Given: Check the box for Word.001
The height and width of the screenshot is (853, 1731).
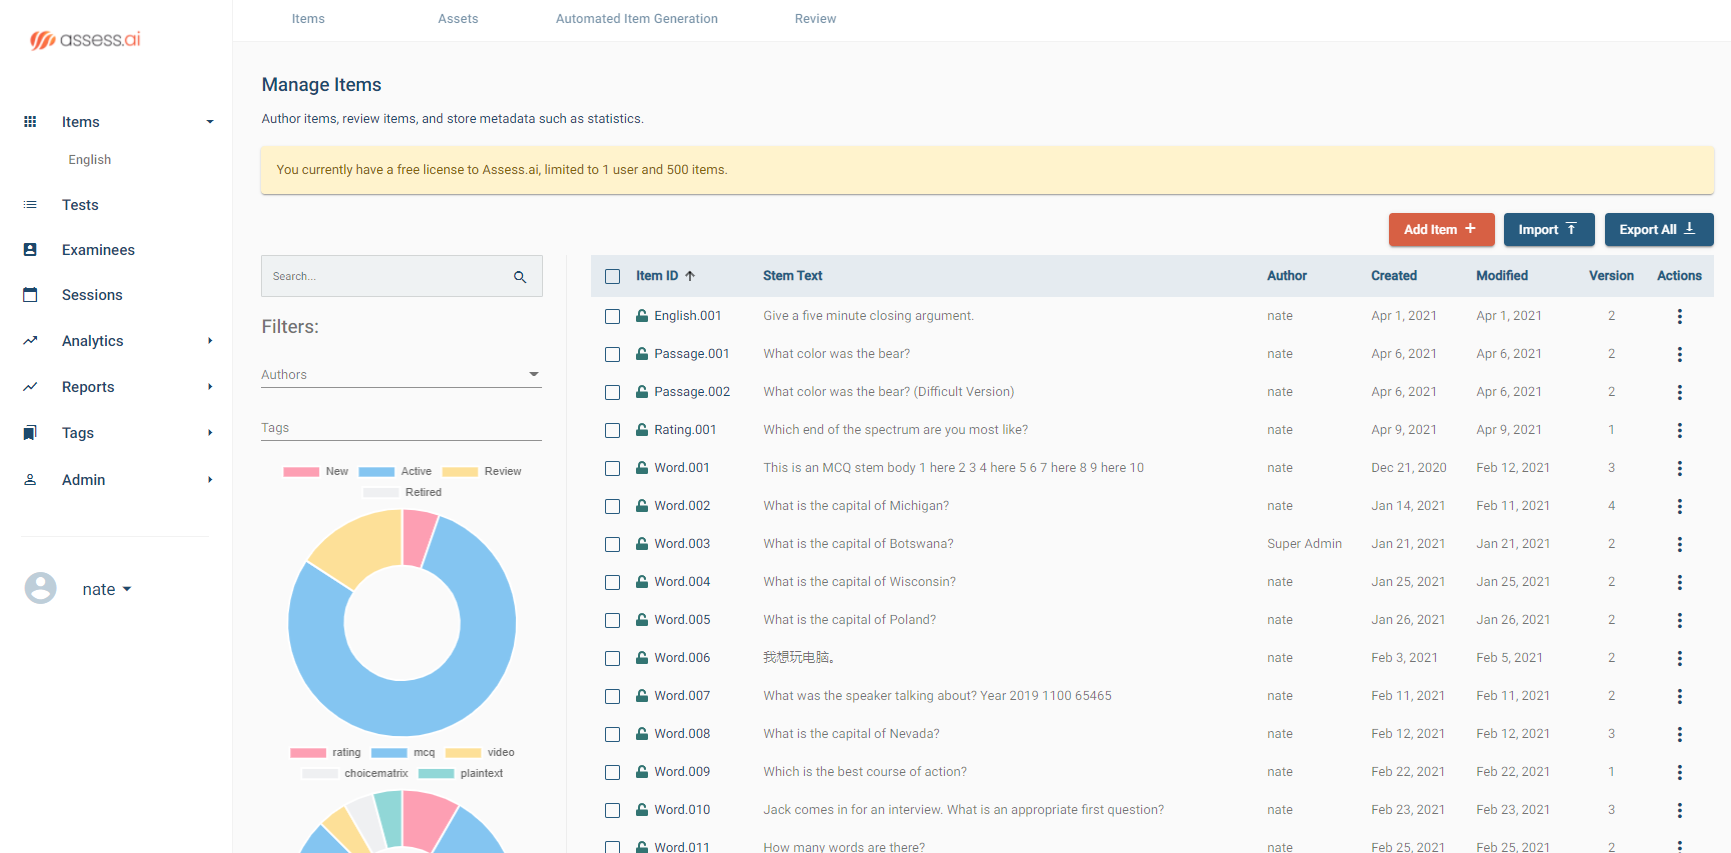Looking at the screenshot, I should [613, 468].
